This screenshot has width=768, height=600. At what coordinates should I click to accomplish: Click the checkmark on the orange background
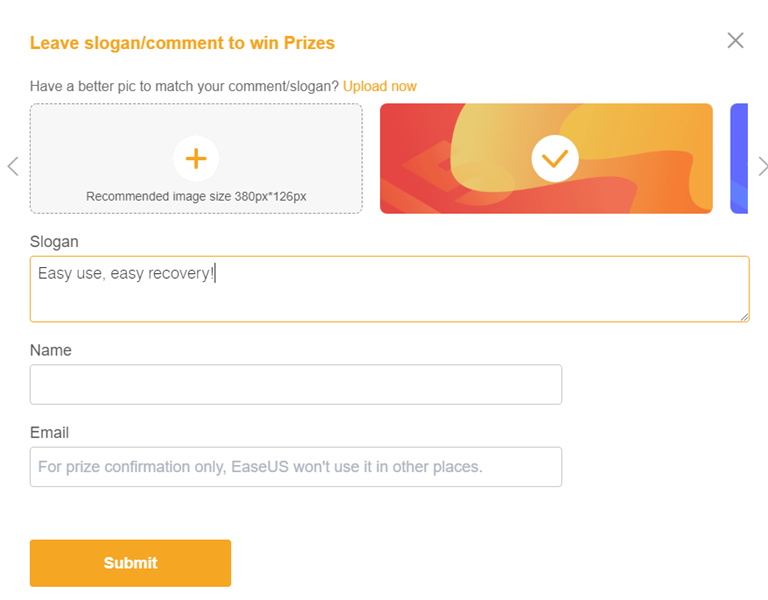click(554, 159)
